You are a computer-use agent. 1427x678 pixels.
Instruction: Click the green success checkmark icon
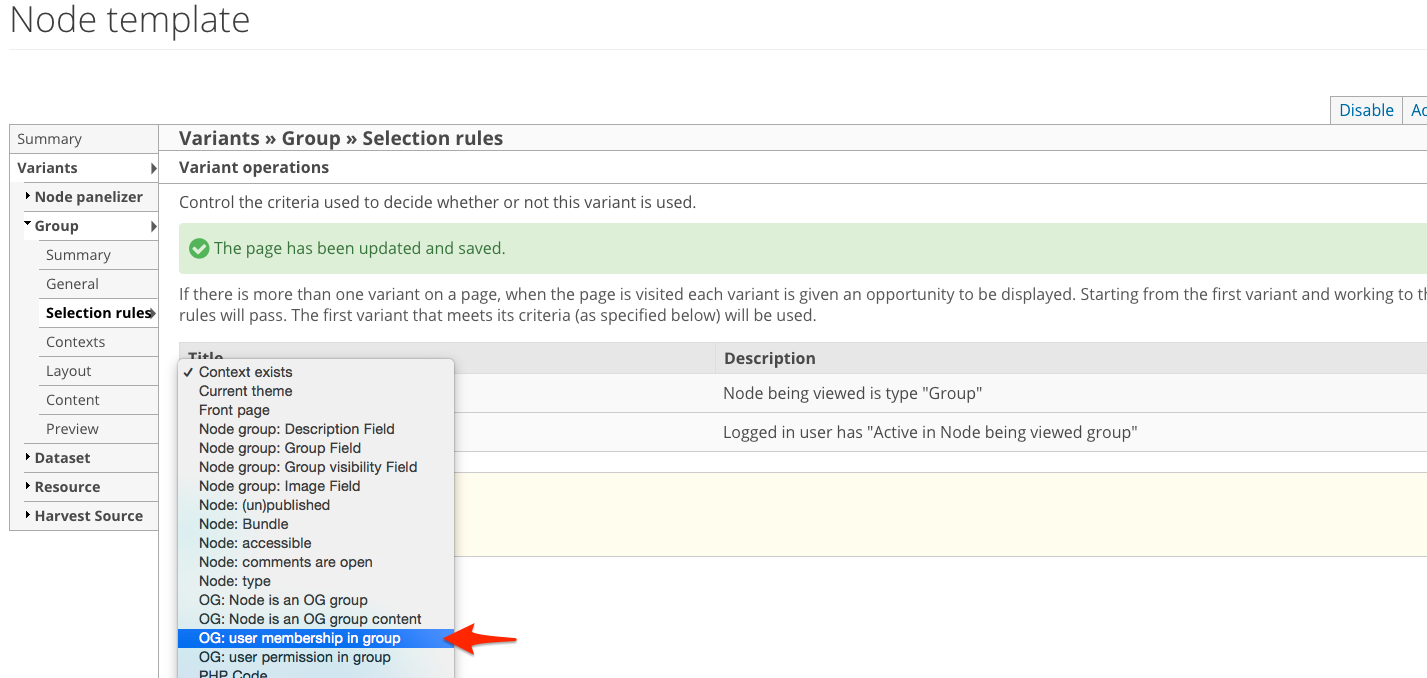[x=199, y=248]
